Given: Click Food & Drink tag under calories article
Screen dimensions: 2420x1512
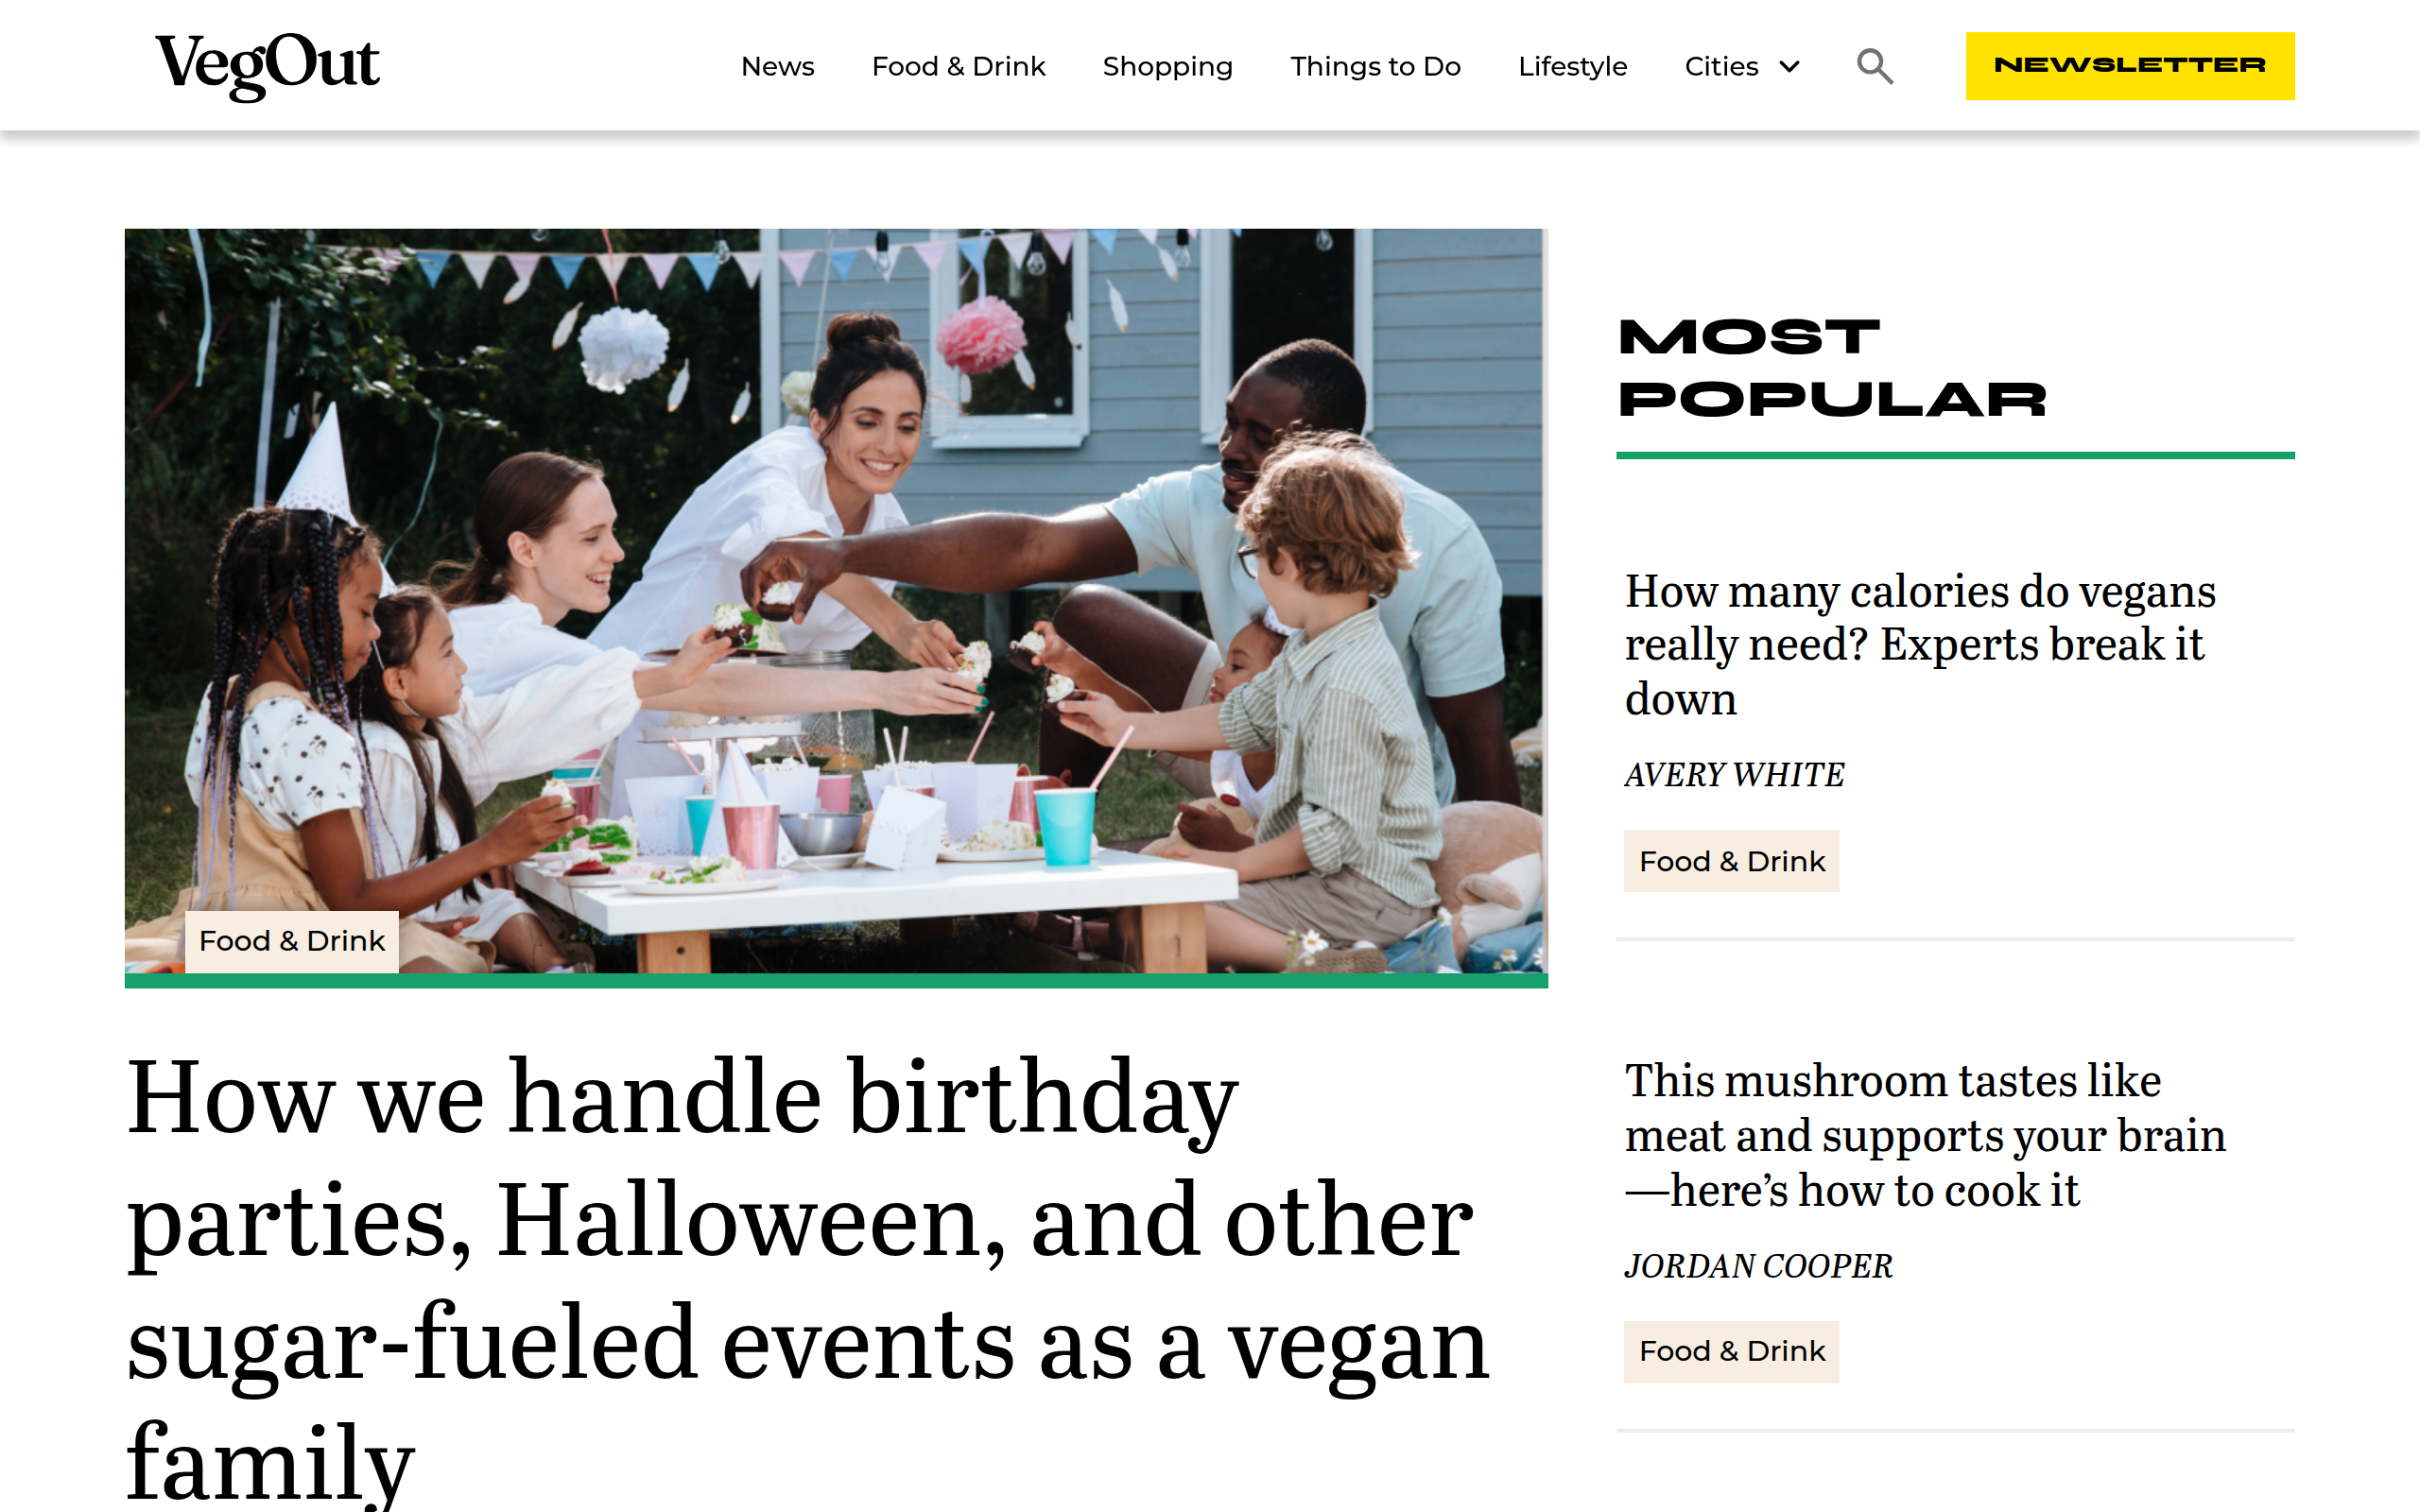Looking at the screenshot, I should tap(1732, 861).
